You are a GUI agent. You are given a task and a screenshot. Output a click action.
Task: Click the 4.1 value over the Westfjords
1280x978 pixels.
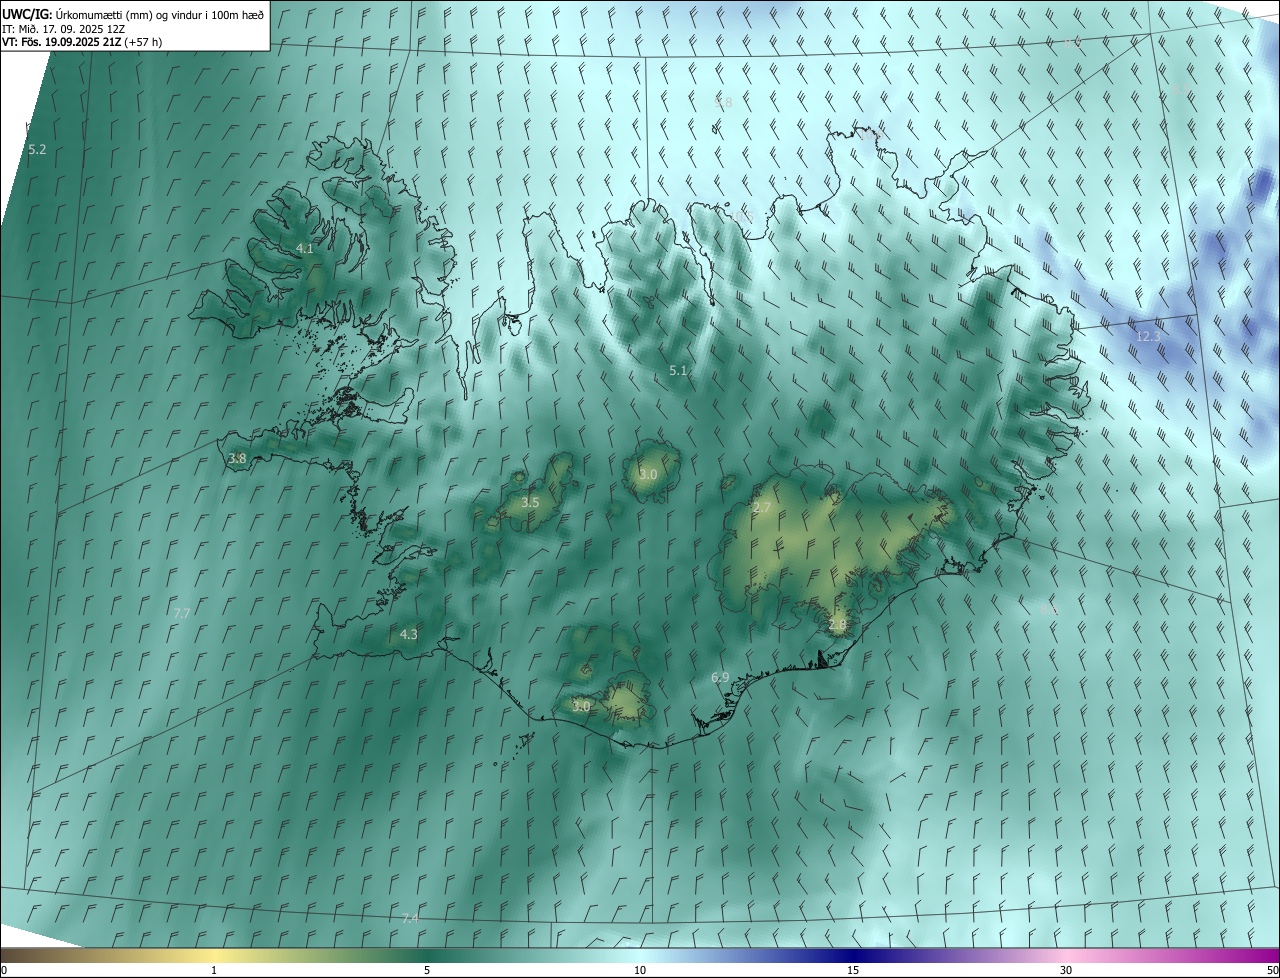[x=305, y=248]
